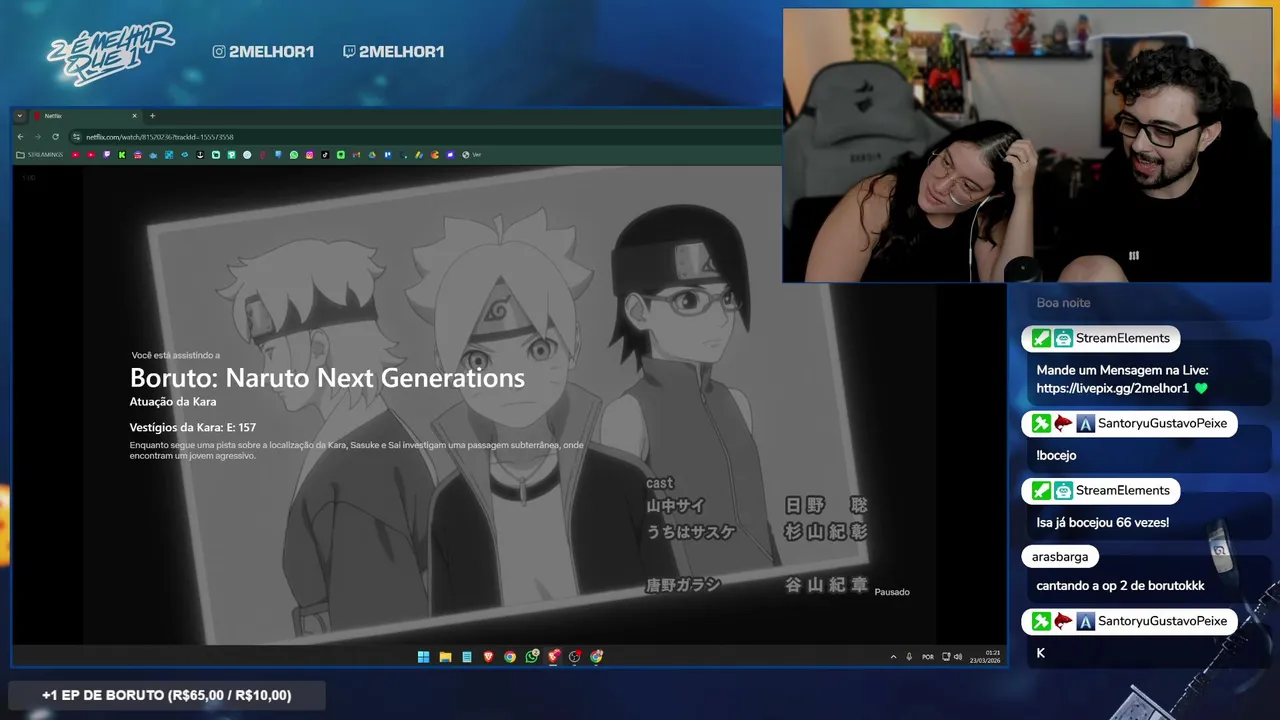
Task: Open a new browser tab
Action: [152, 116]
